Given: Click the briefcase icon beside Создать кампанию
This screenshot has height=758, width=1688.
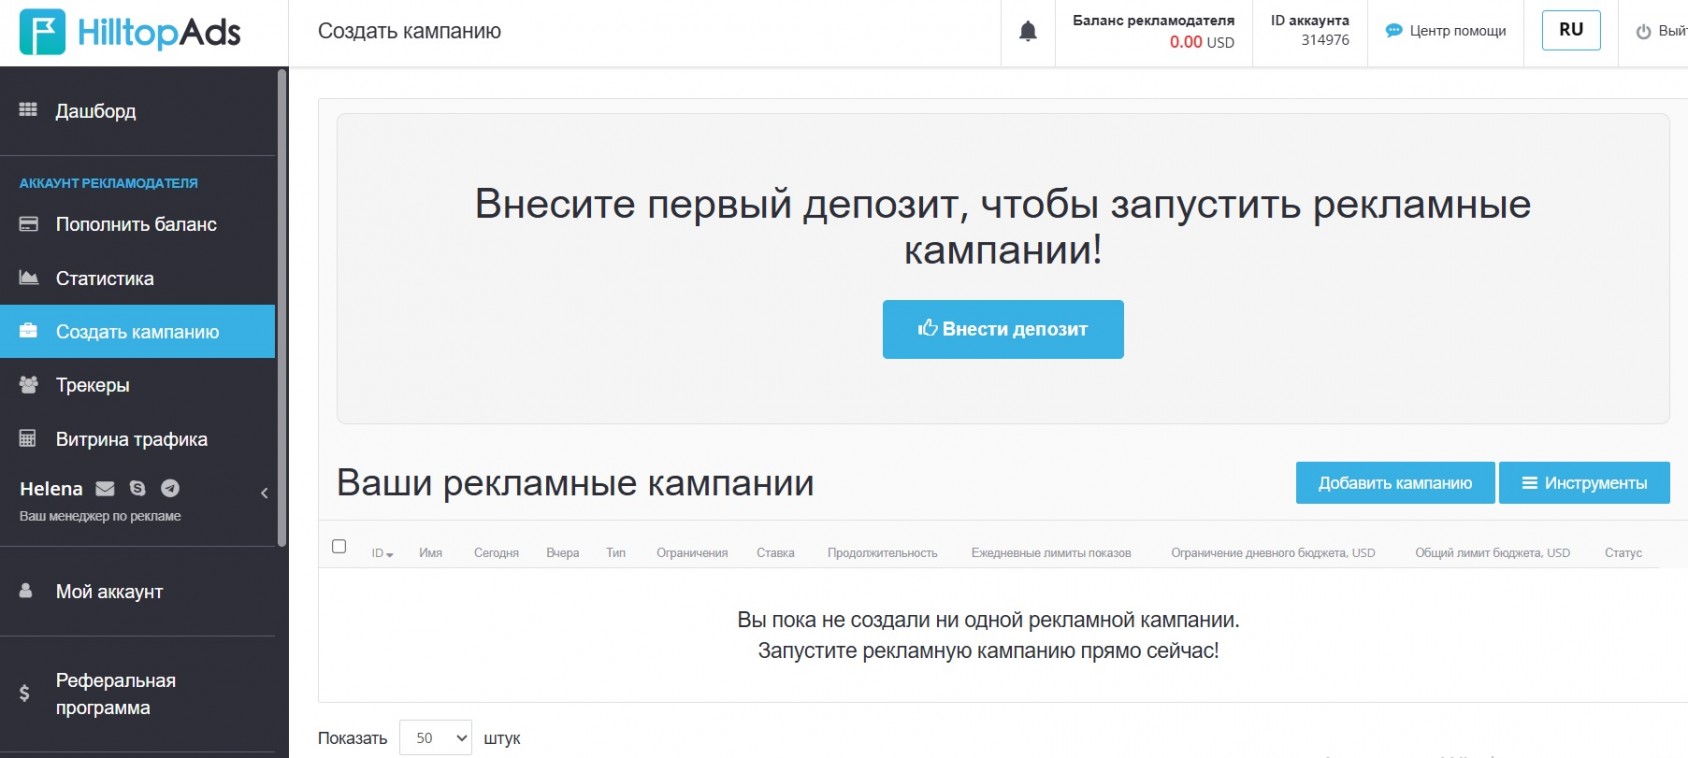Looking at the screenshot, I should (28, 331).
